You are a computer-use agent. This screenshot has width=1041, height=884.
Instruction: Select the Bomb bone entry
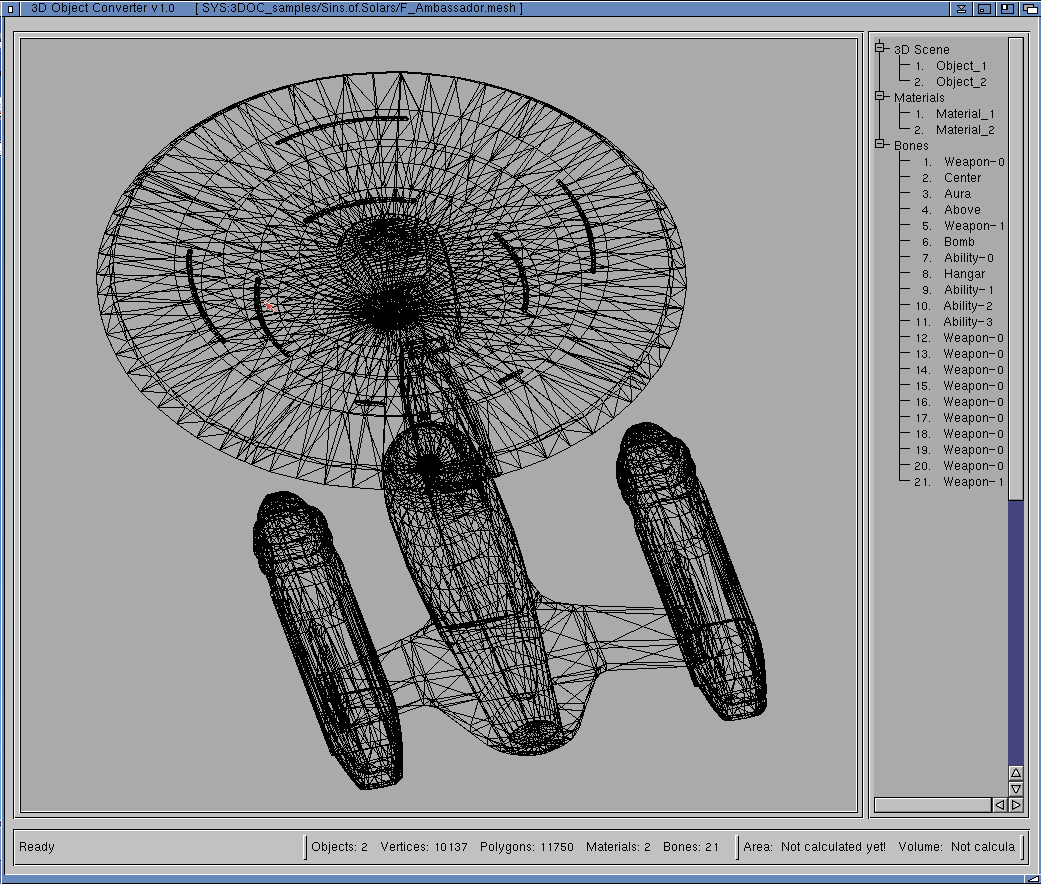tap(959, 242)
